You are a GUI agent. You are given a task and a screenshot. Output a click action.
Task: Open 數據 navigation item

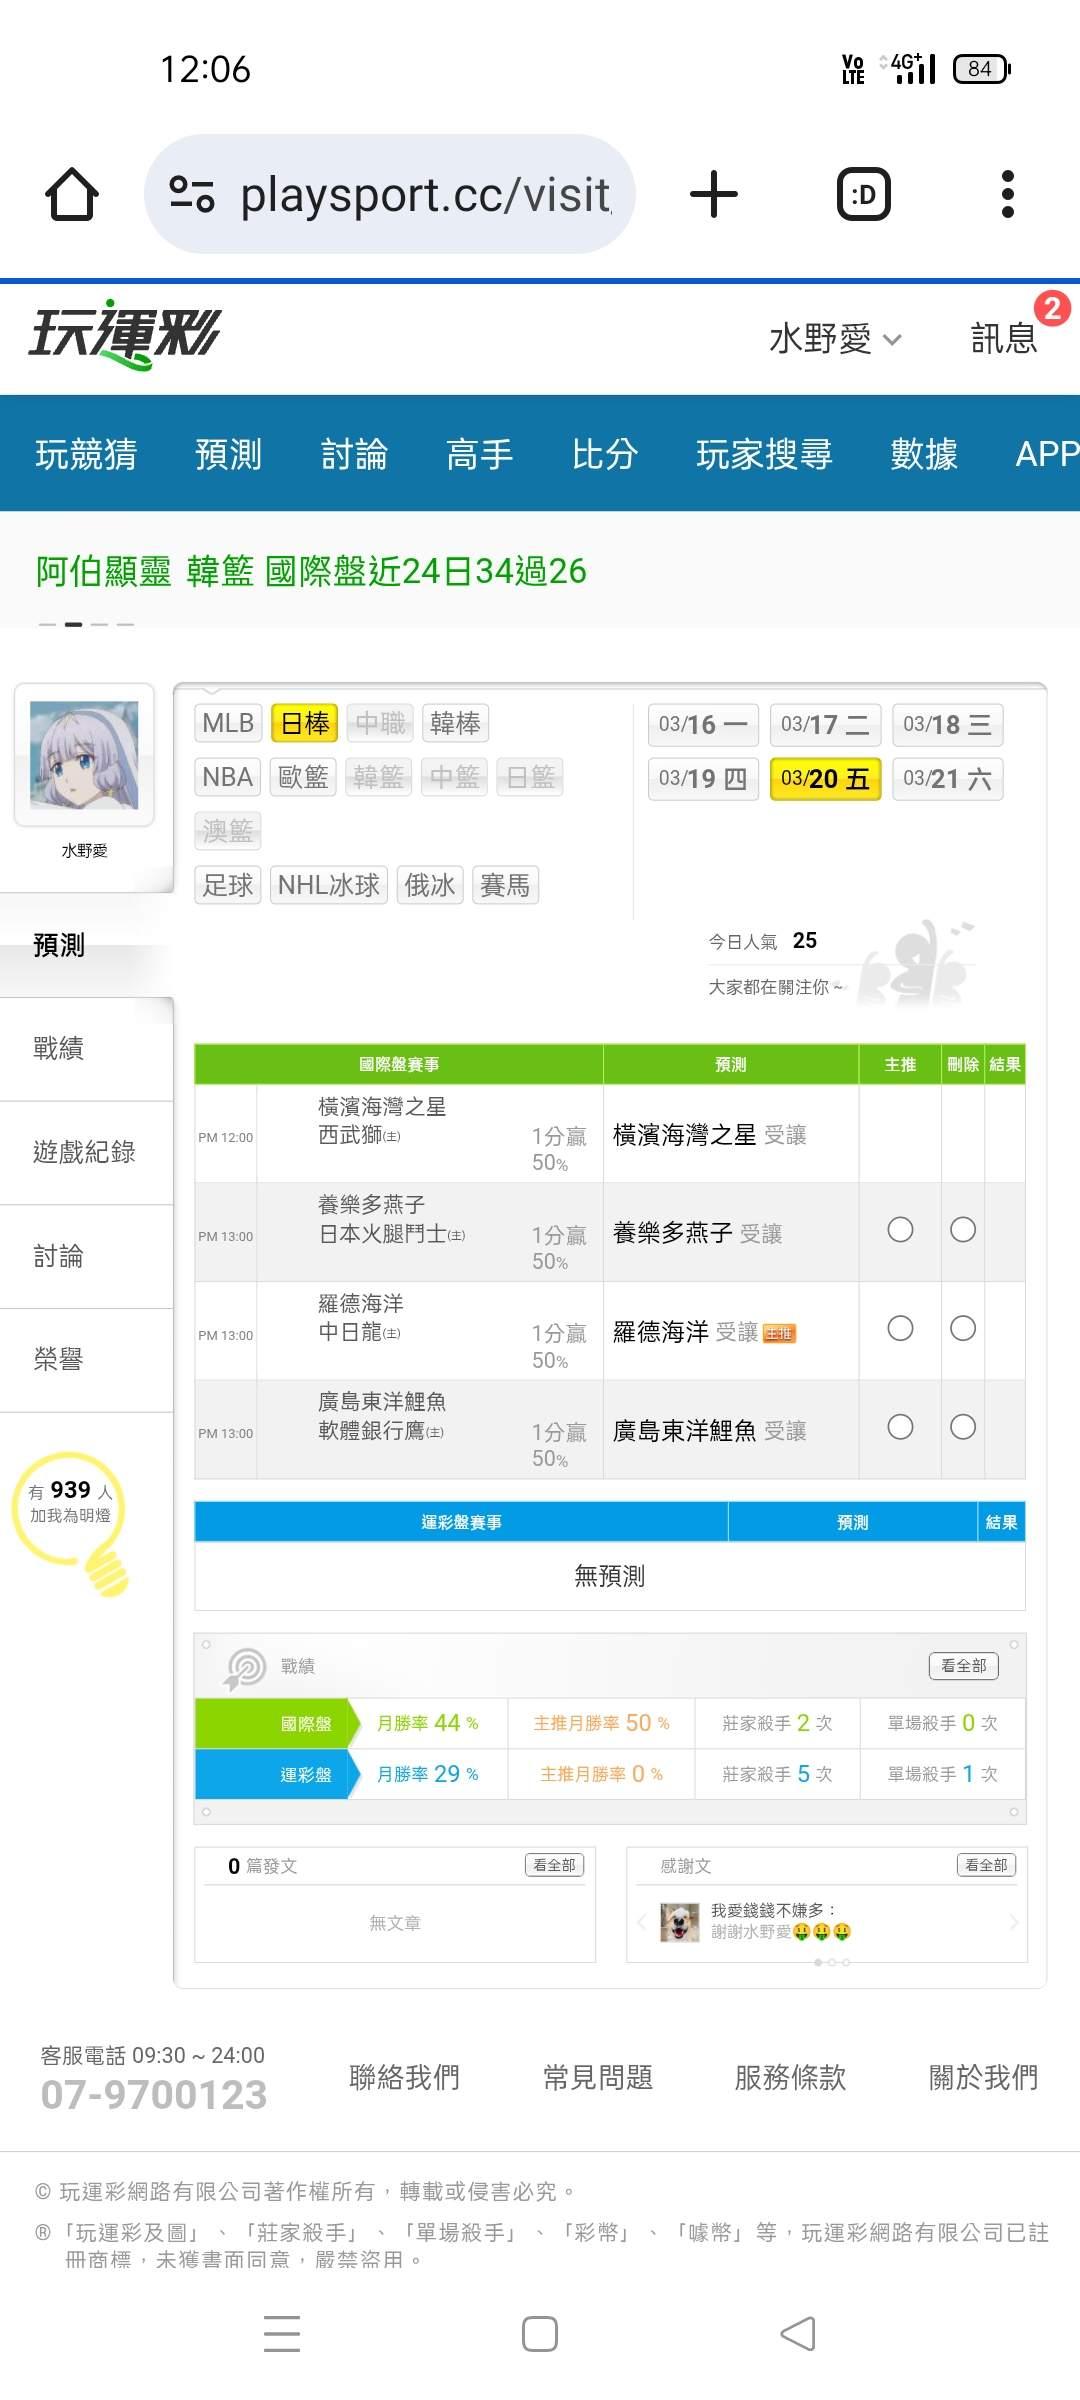(924, 454)
